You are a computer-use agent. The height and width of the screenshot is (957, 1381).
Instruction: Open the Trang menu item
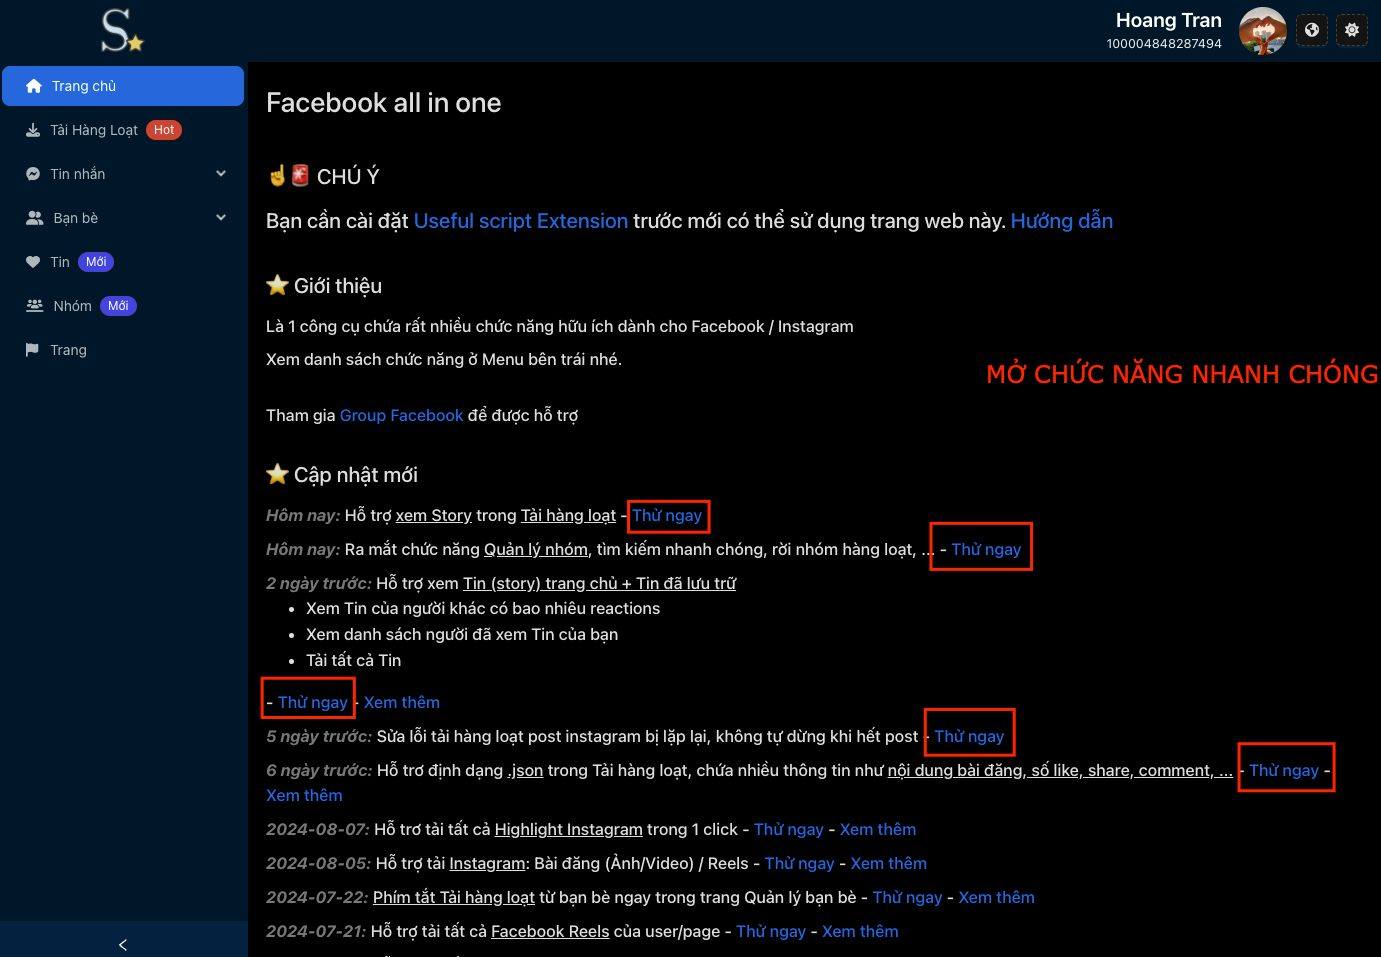pos(123,350)
